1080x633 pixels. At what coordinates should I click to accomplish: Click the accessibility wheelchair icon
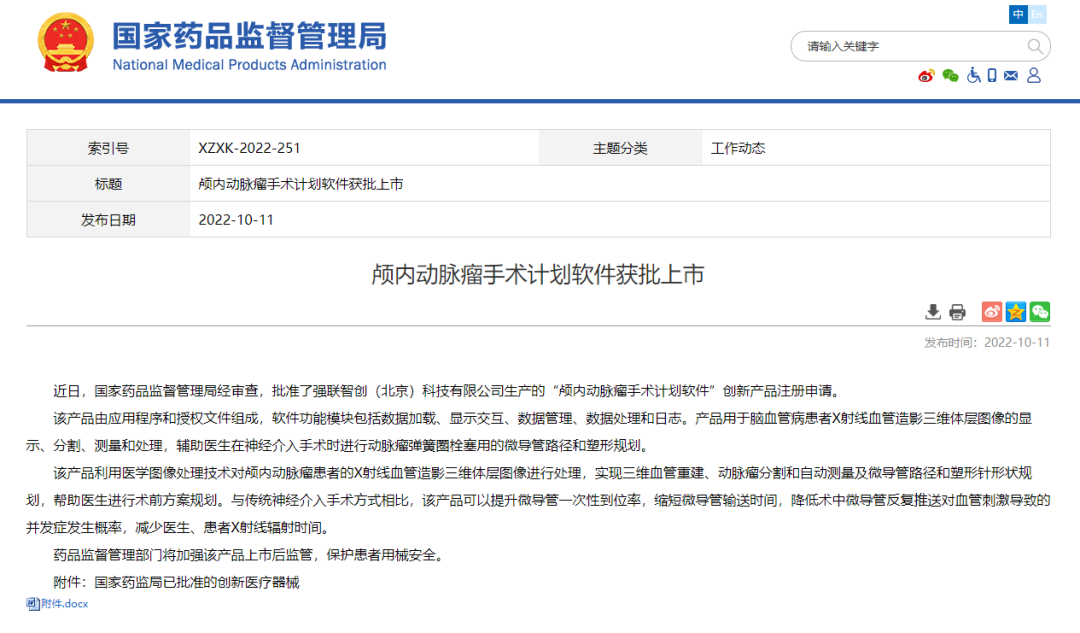(973, 76)
